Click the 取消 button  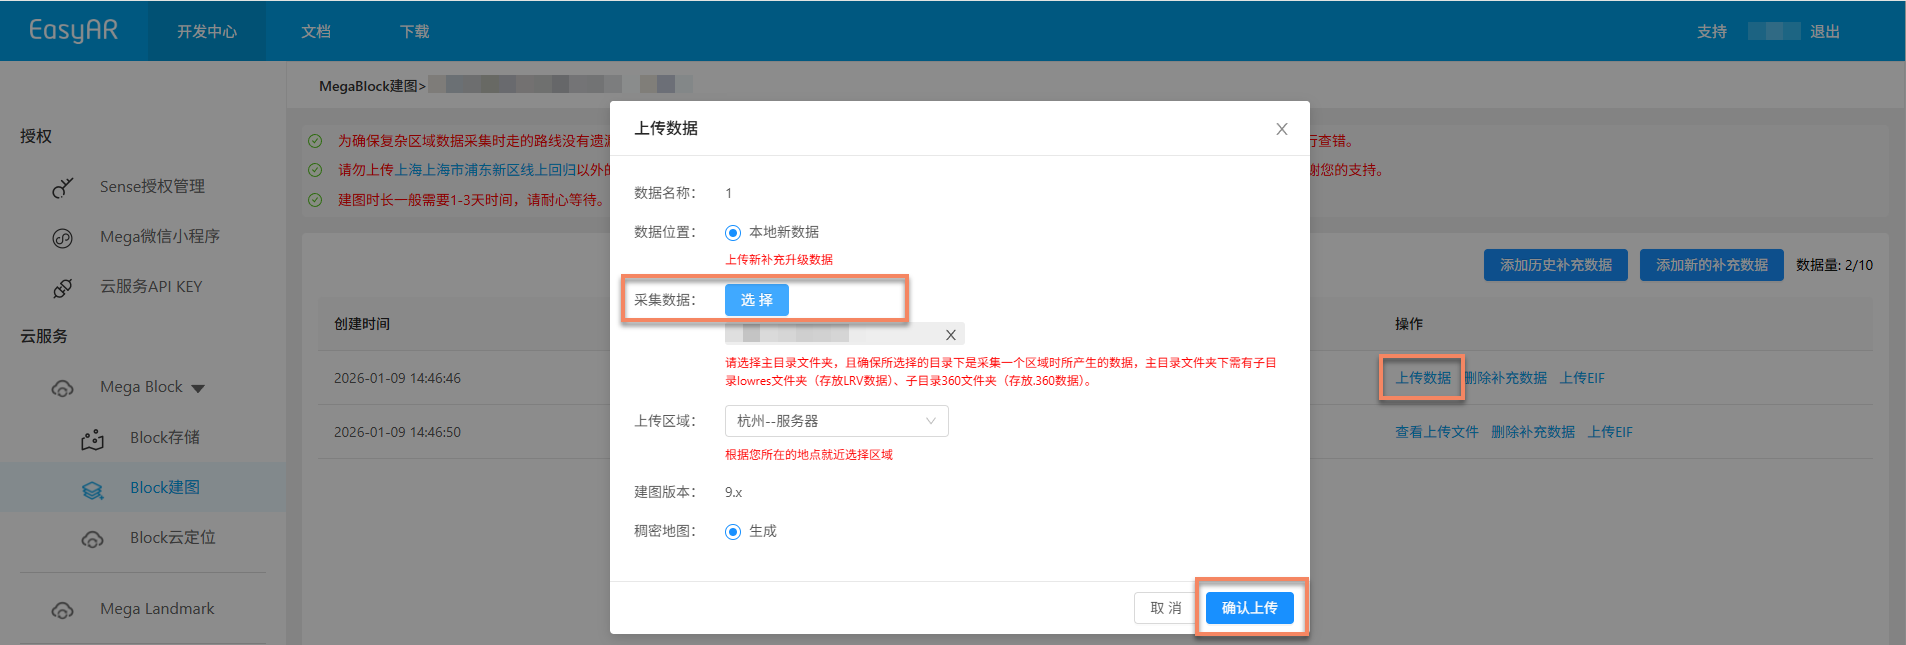pyautogui.click(x=1166, y=608)
